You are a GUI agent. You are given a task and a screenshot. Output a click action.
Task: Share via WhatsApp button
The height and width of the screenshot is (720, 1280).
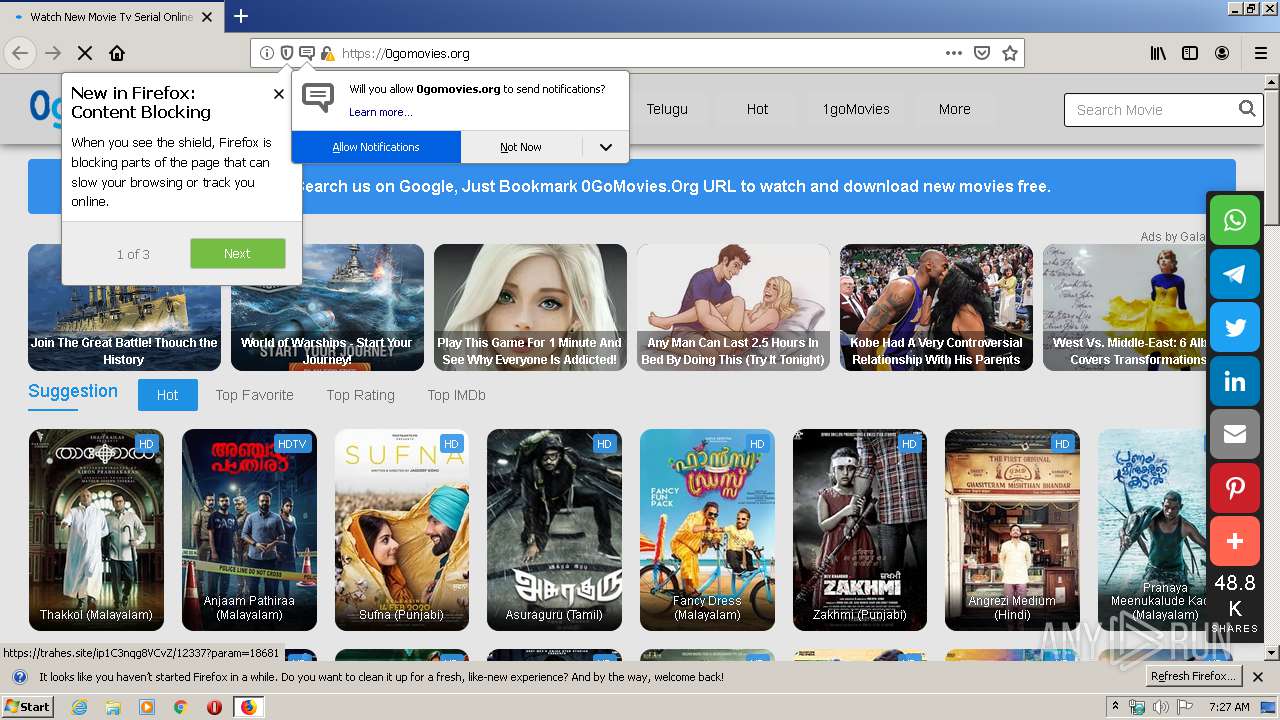(1235, 220)
